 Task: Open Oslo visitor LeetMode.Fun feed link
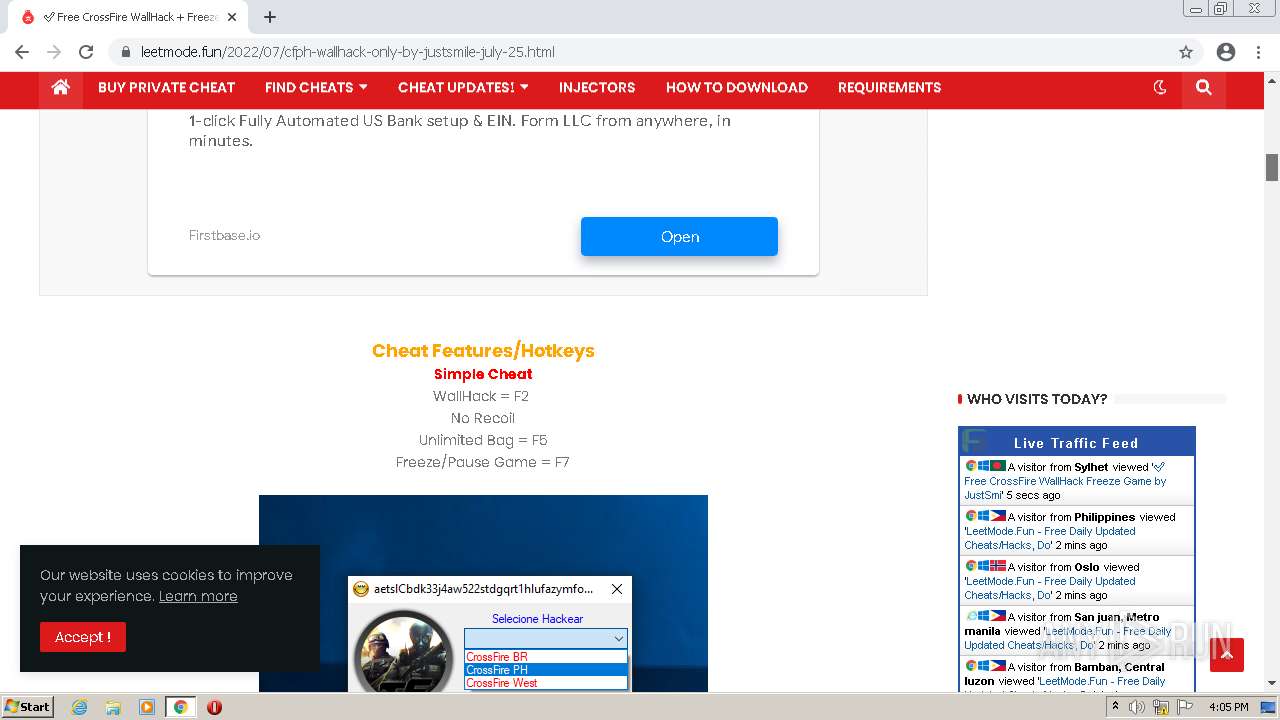pos(1050,588)
